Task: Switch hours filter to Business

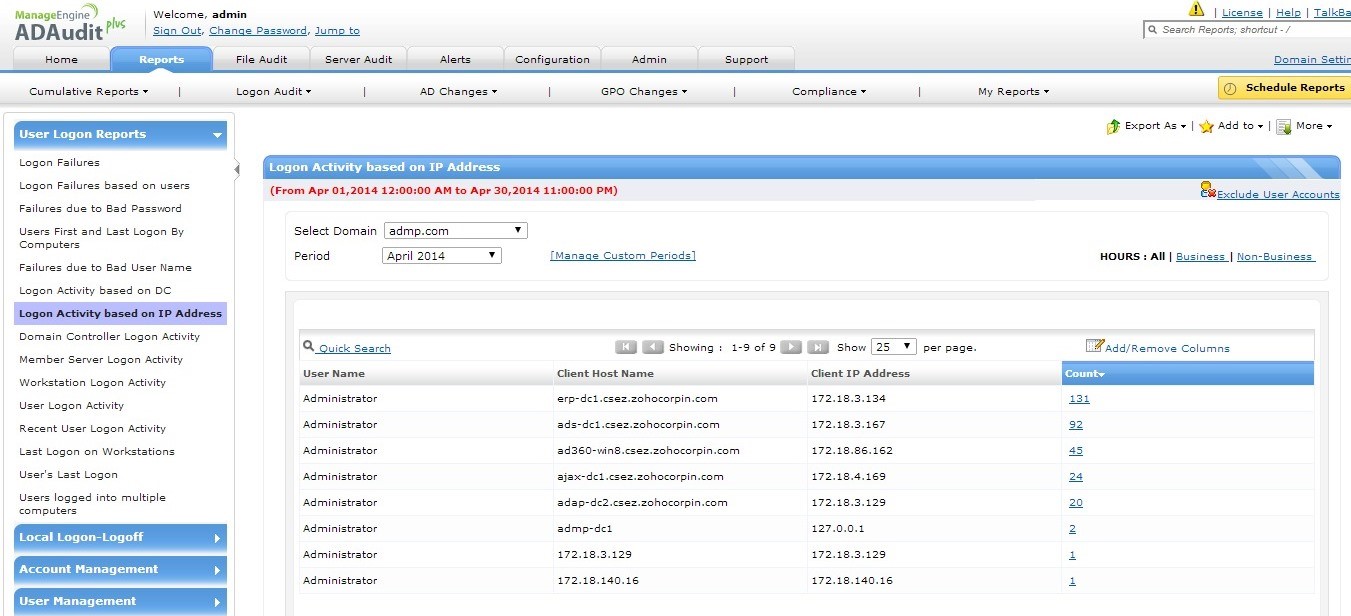Action: click(x=1201, y=256)
